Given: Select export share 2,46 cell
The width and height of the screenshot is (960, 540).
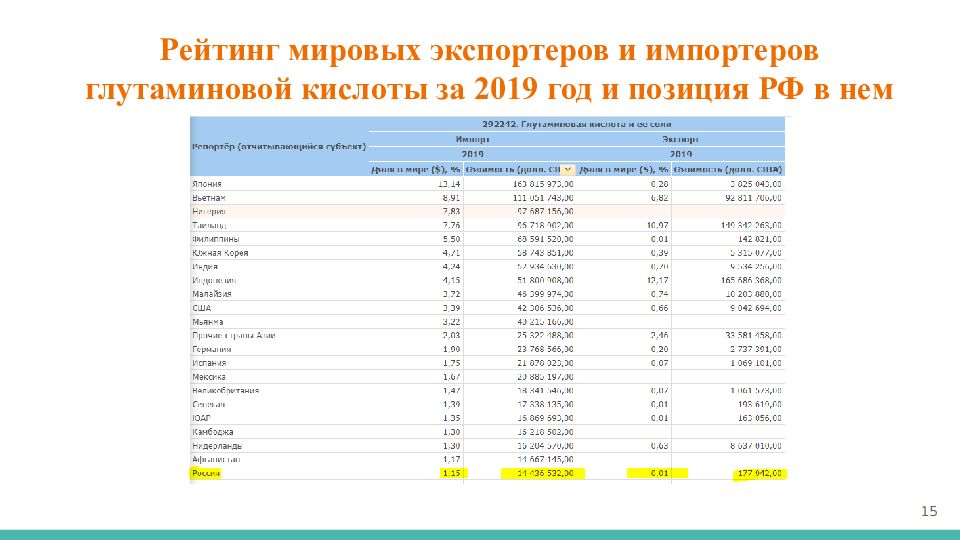Looking at the screenshot, I should [659, 336].
